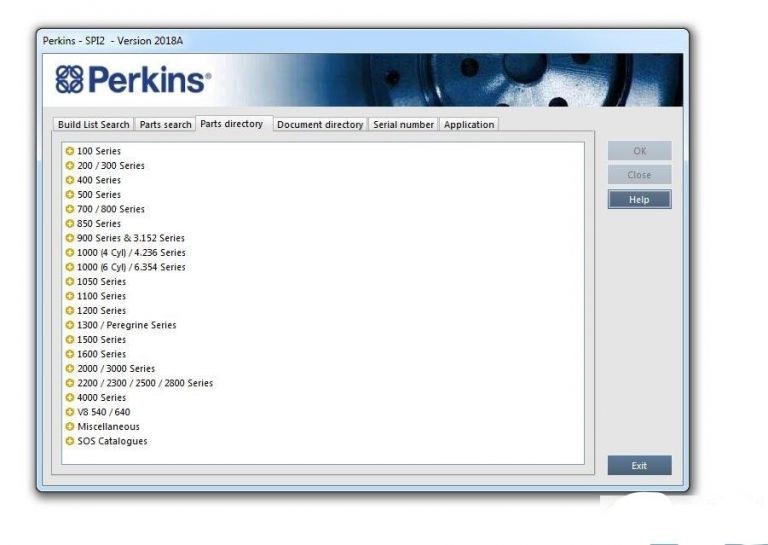Viewport: 768px width, 545px height.
Task: Go to the Serial number tab
Action: [403, 124]
